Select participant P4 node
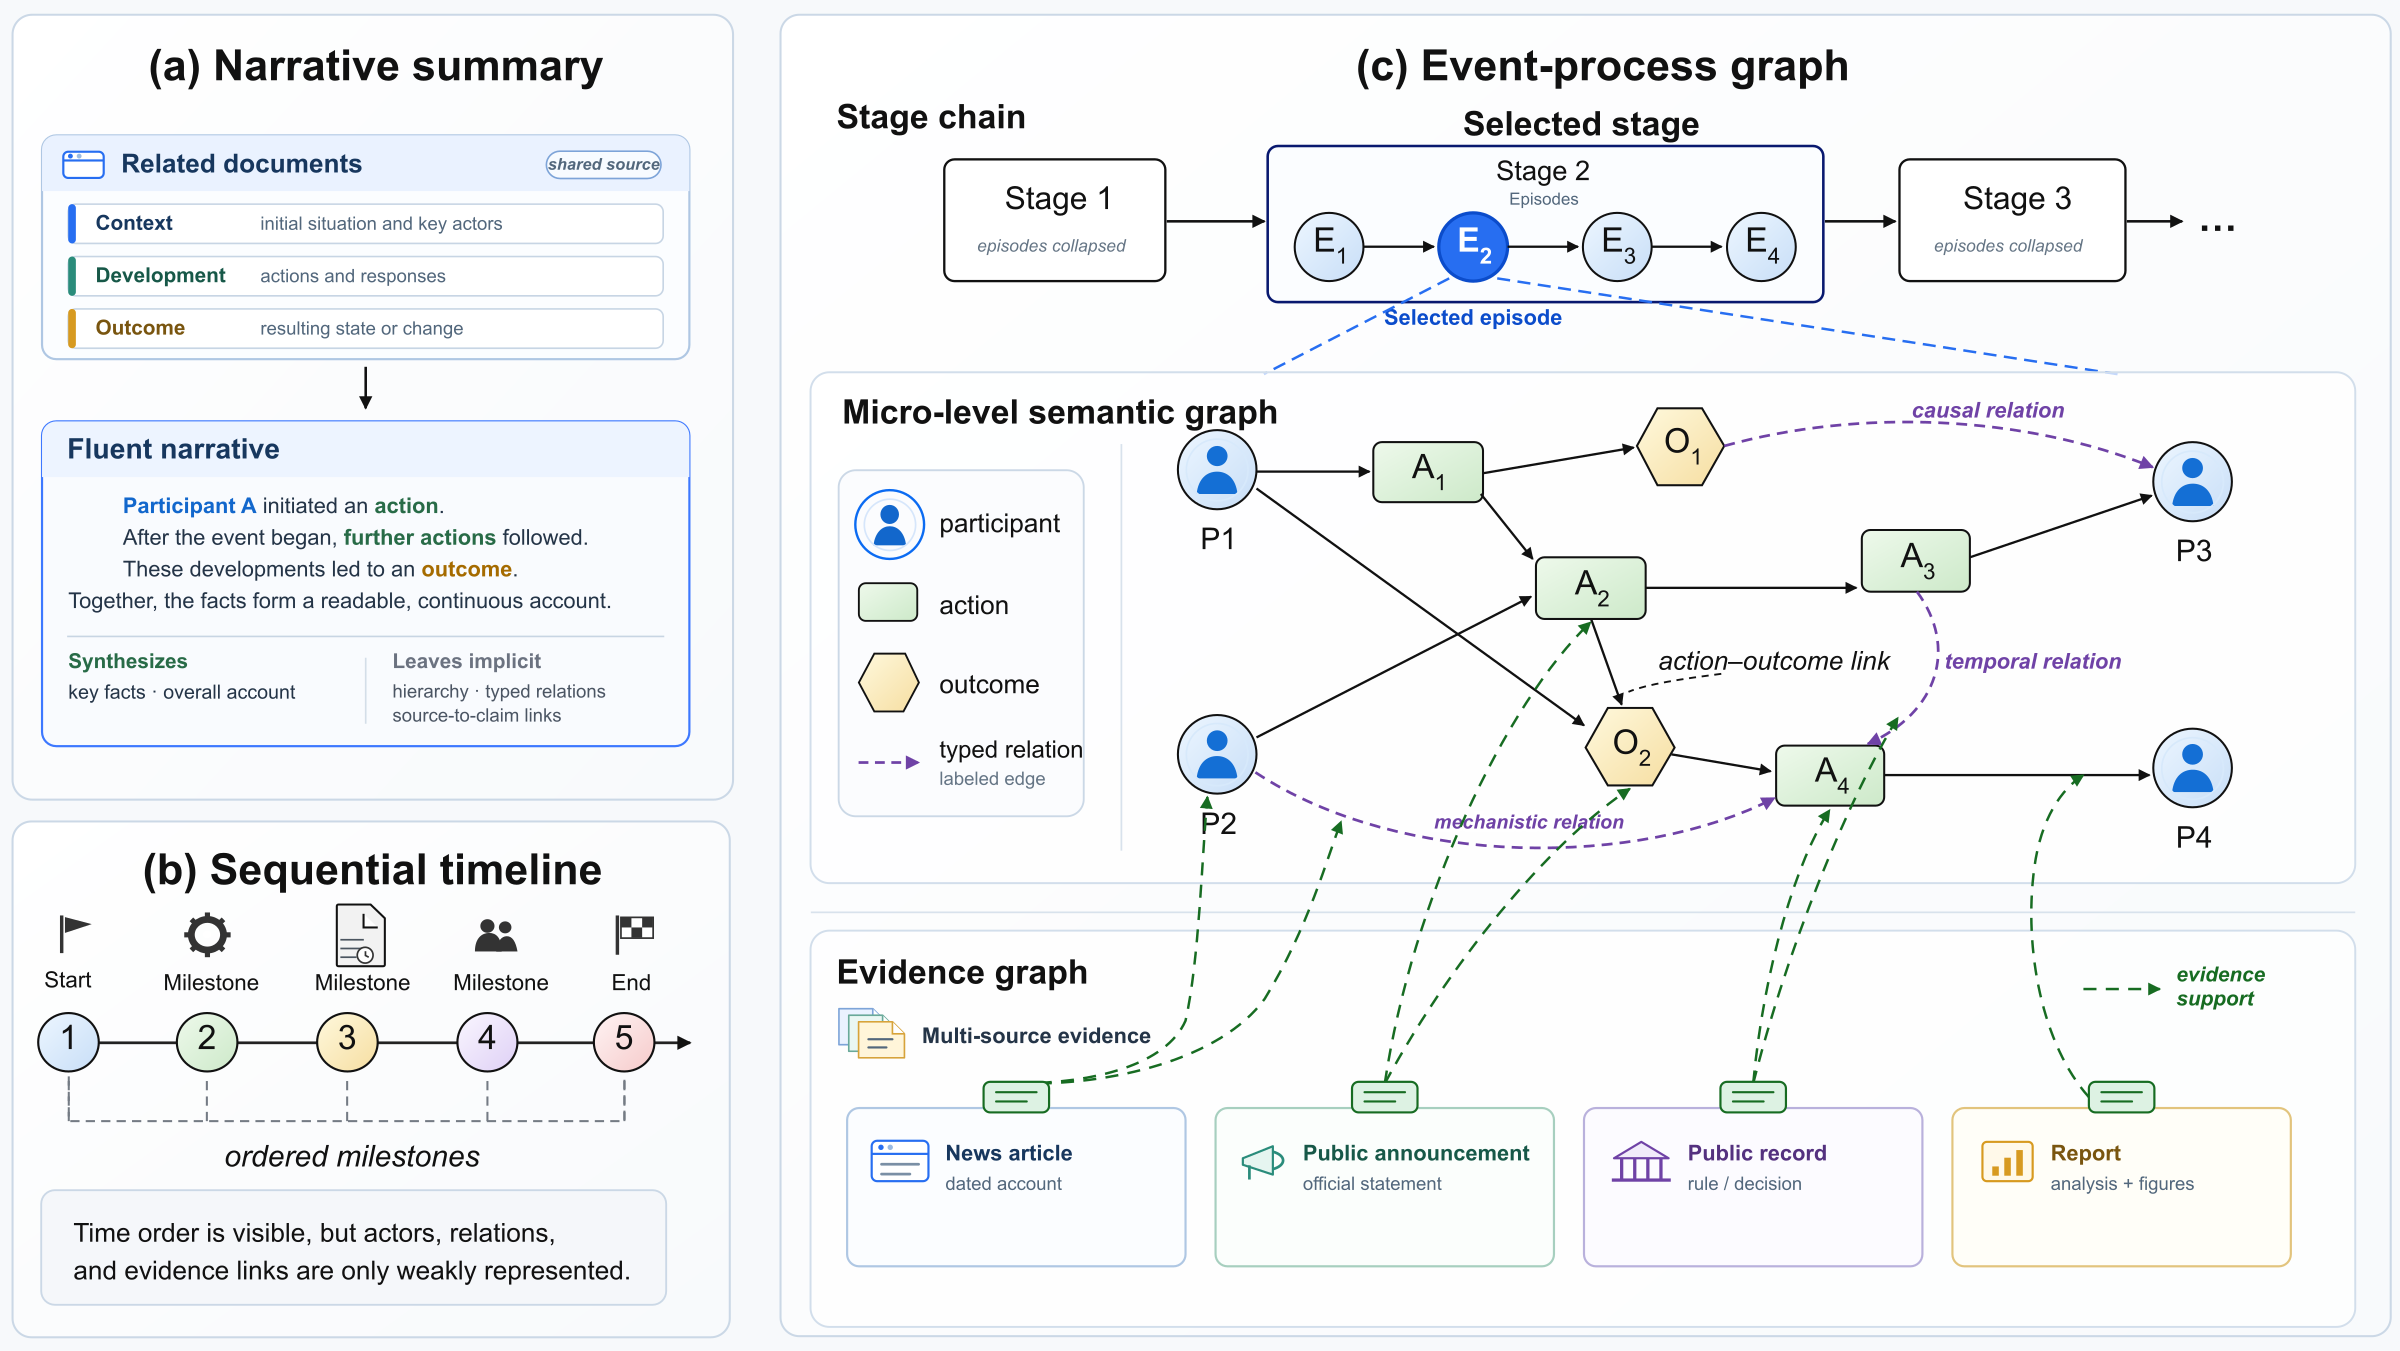 (x=2192, y=768)
